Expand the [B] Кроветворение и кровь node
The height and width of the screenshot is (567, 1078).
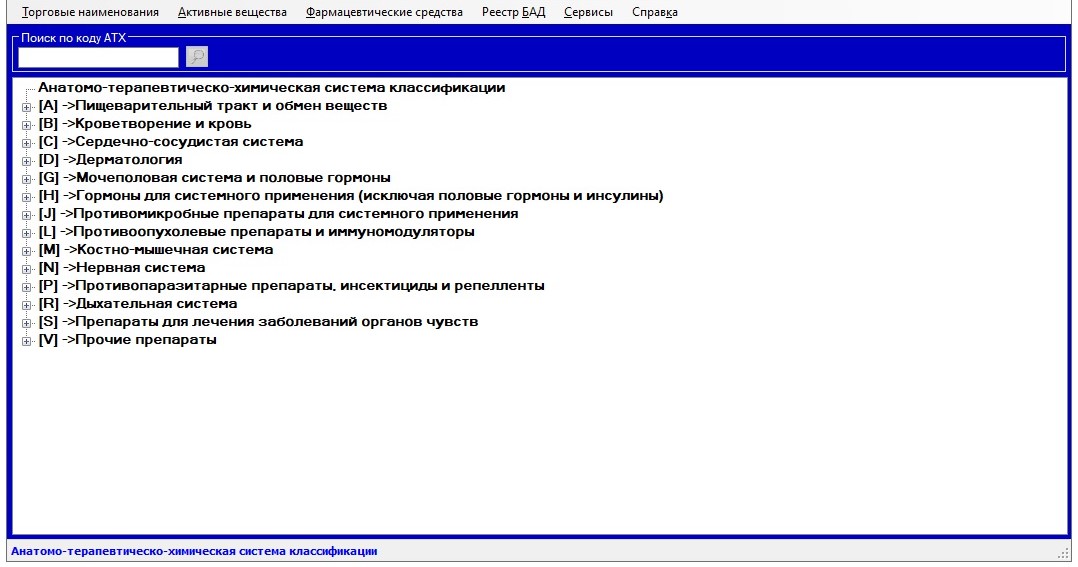(26, 124)
